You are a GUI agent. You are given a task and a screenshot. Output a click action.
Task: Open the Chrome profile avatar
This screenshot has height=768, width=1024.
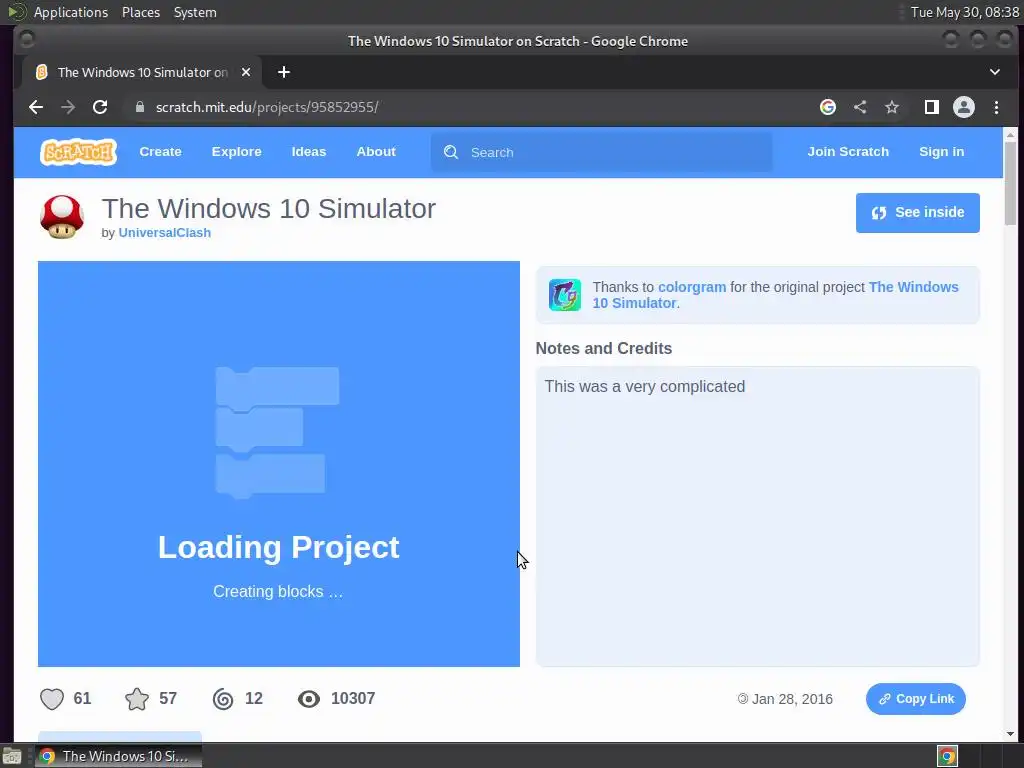(x=964, y=107)
